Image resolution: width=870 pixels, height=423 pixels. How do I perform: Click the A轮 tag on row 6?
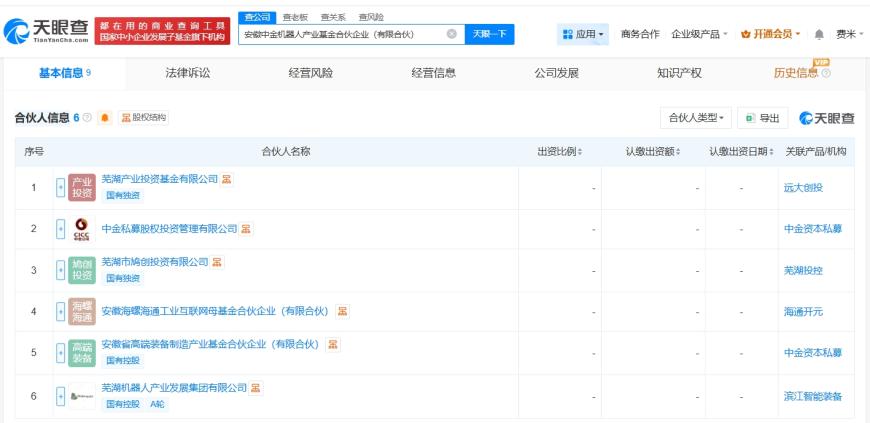coord(157,404)
